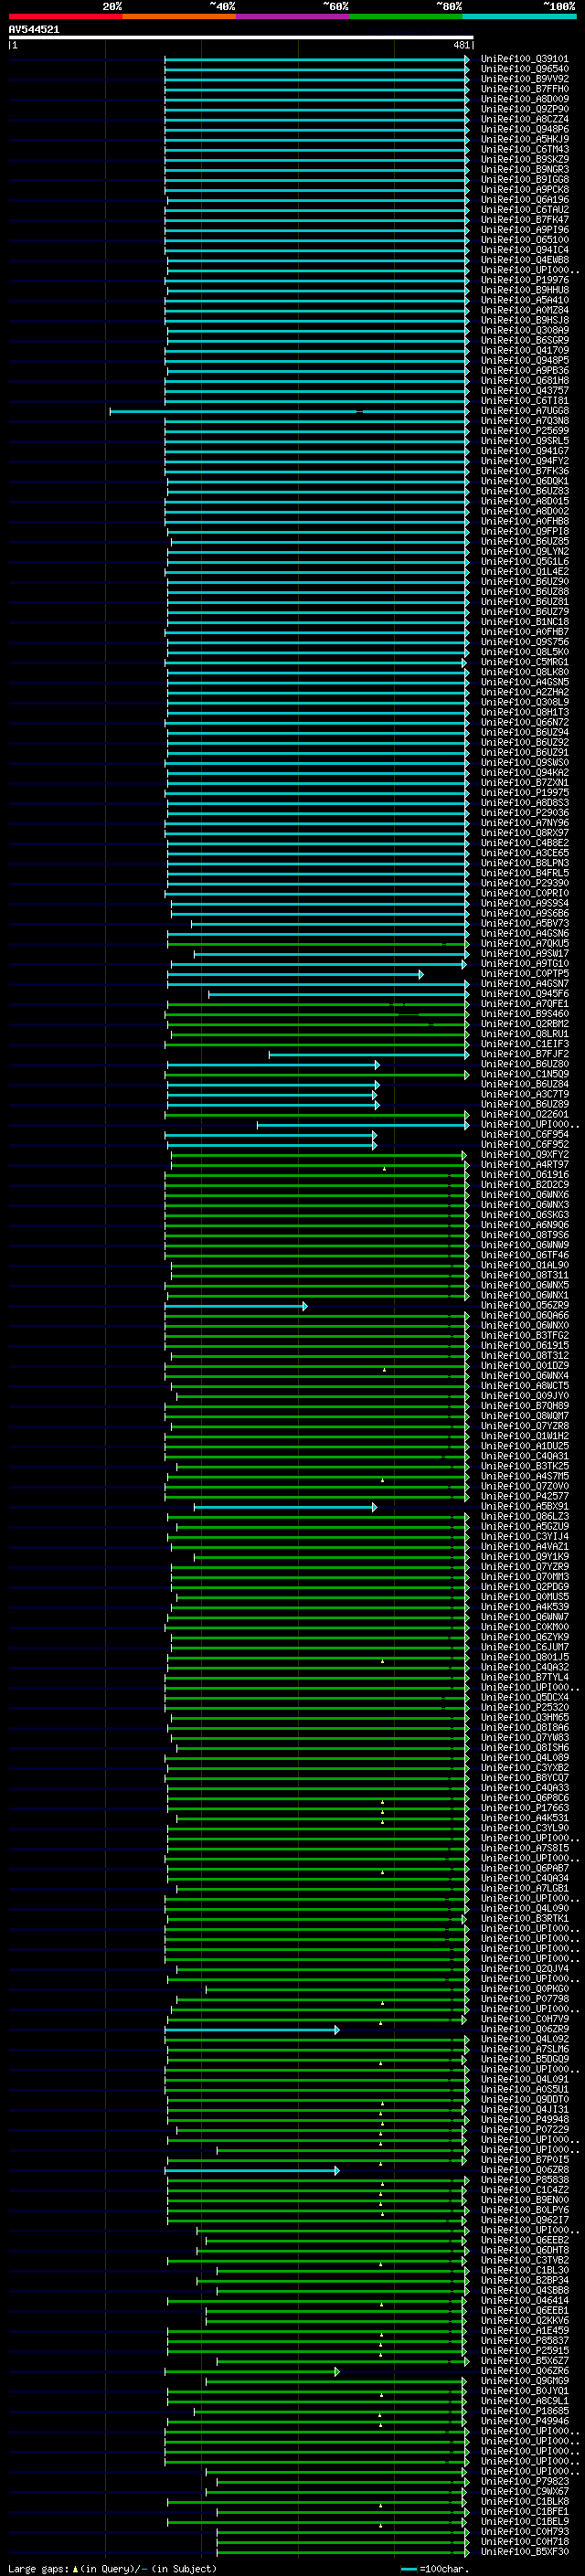The image size is (585, 2576).
Task: Open hit UniRef100_O61916
Action: coord(524,1175)
